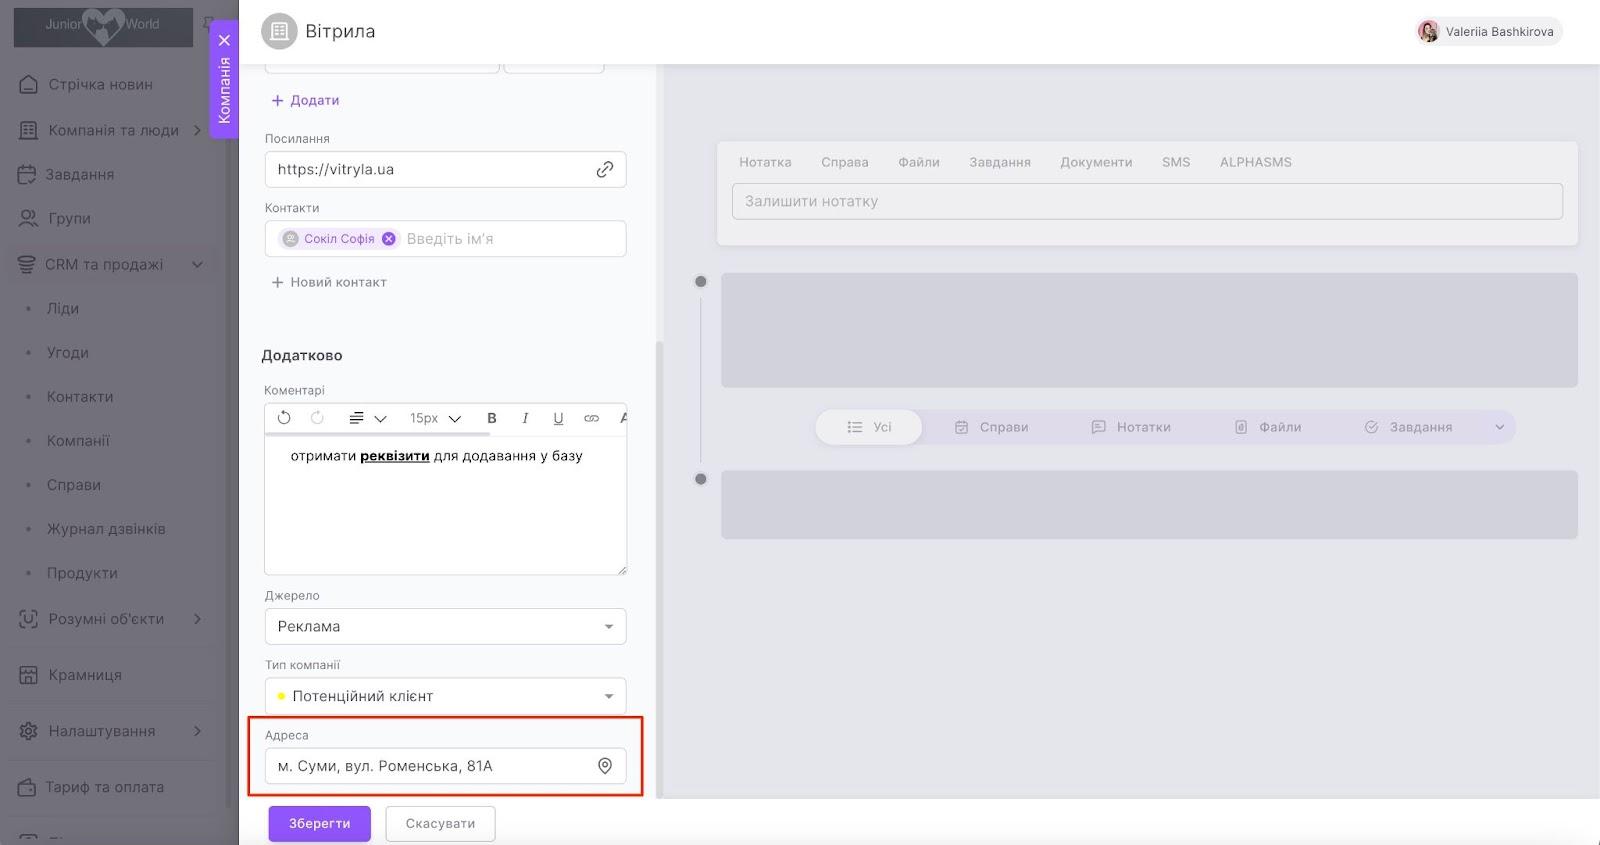Select the Файли timeline filter
This screenshot has width=1600, height=845.
click(x=1267, y=427)
